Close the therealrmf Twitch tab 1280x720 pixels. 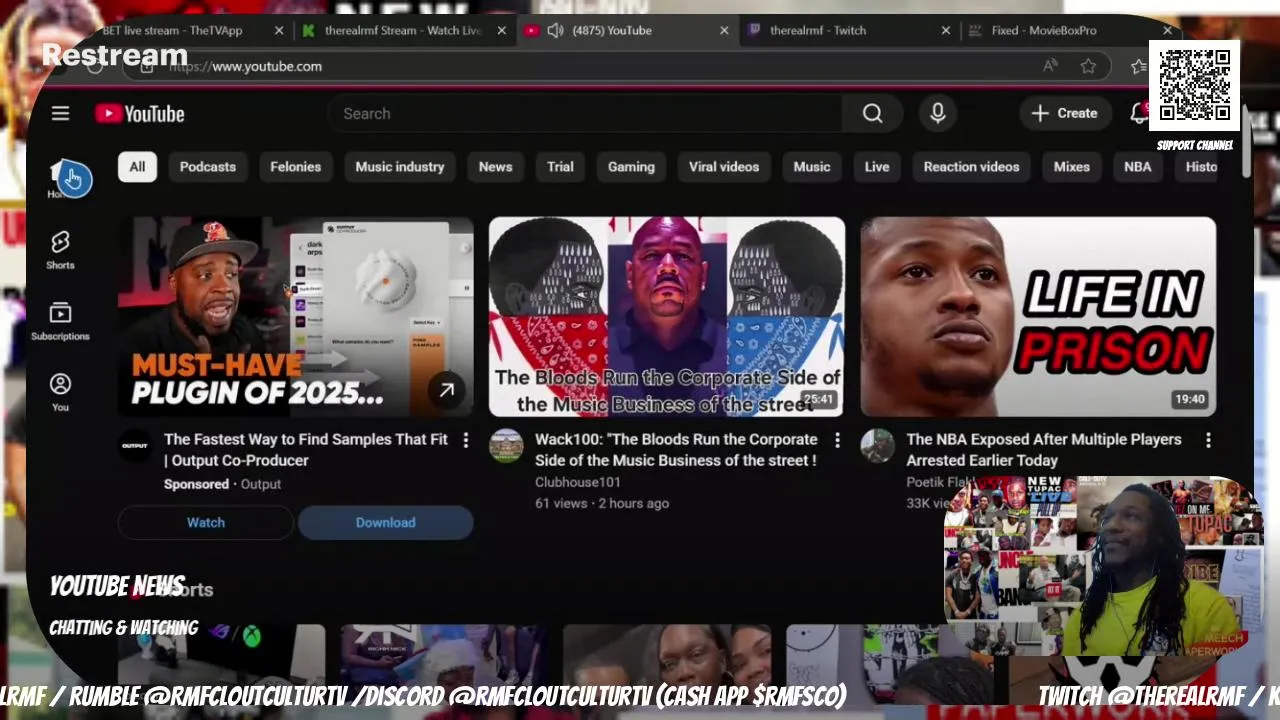(x=946, y=30)
